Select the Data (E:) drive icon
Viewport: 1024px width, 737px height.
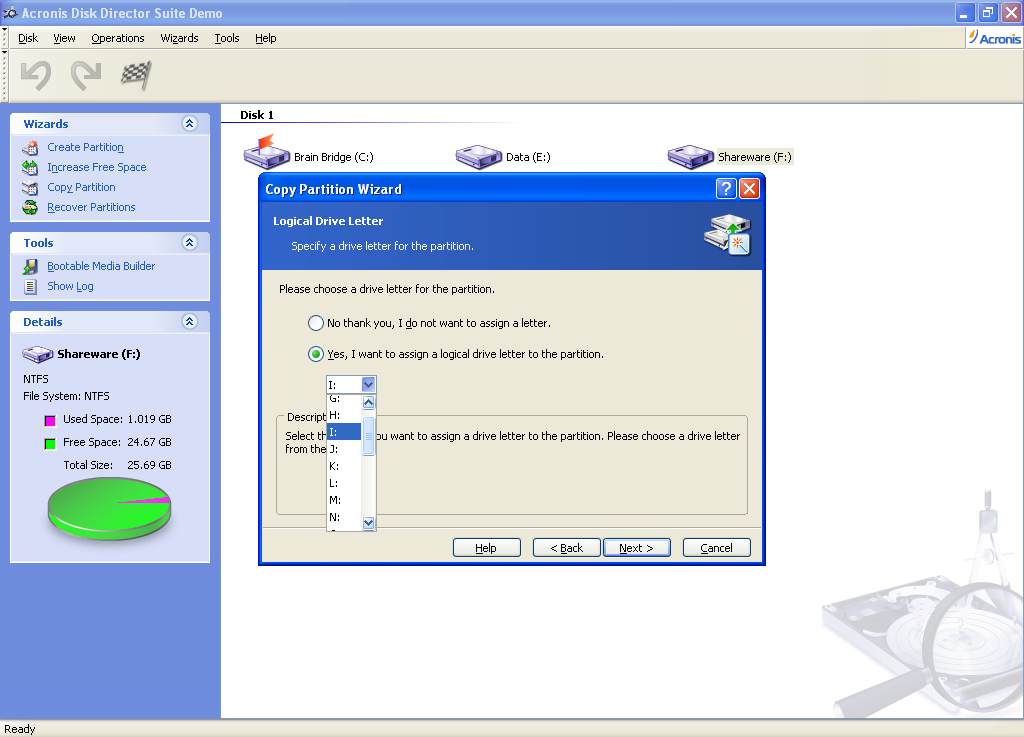coord(479,157)
